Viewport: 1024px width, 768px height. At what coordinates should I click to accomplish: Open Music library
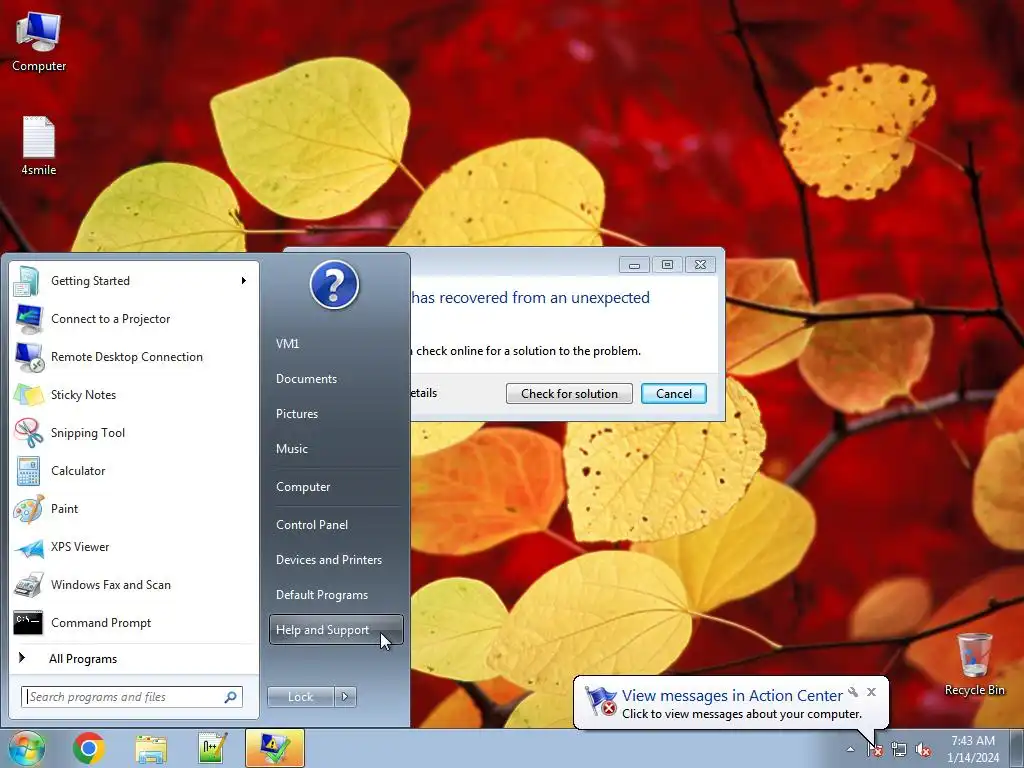click(336, 449)
